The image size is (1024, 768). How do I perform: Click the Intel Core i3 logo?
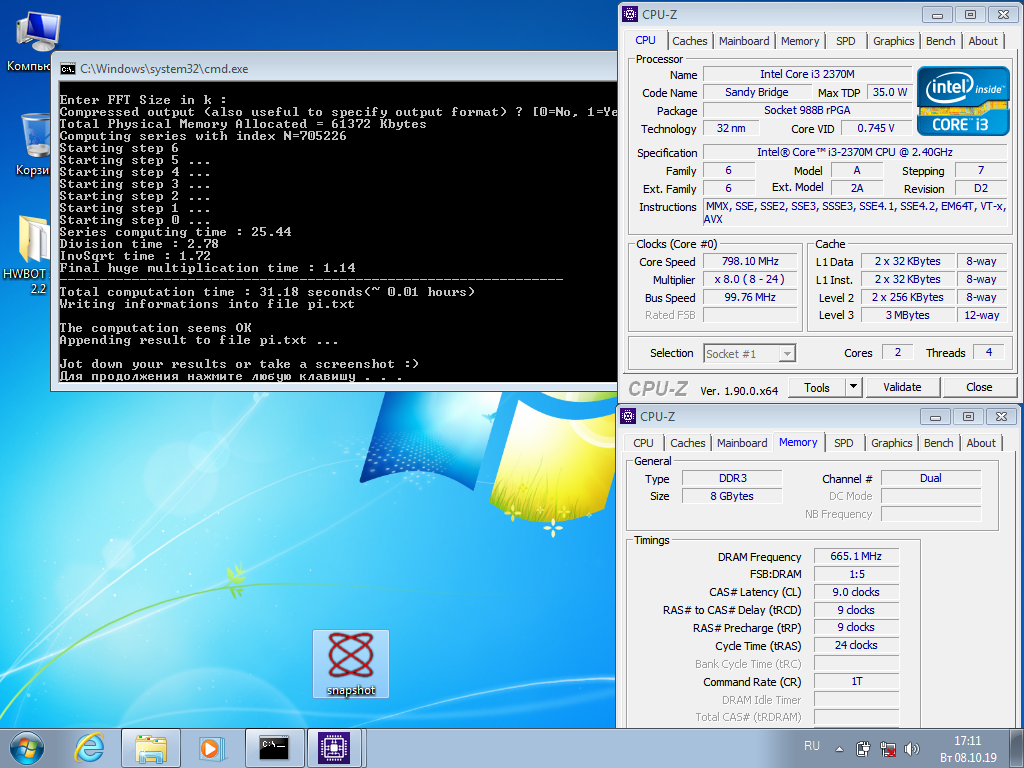[963, 100]
